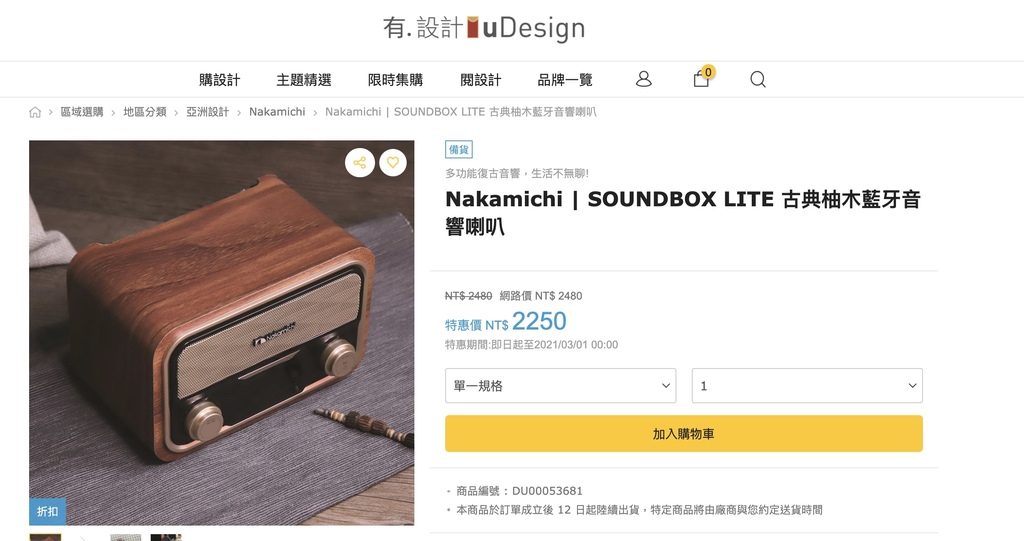Open the 品牌一覽 menu item
The width and height of the screenshot is (1024, 541).
(565, 80)
